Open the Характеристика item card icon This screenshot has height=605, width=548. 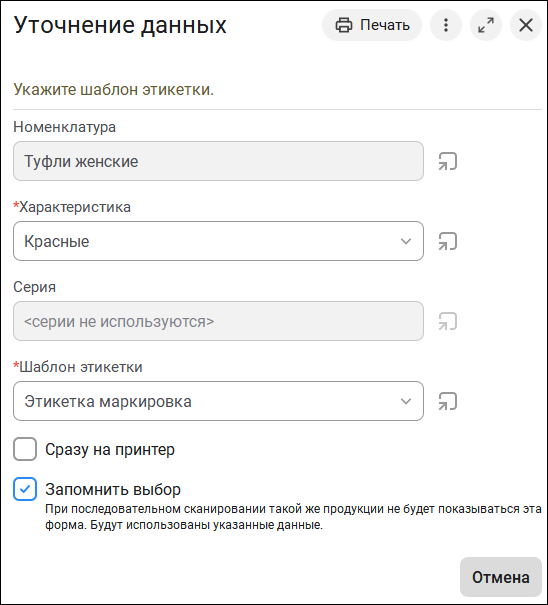(x=448, y=241)
